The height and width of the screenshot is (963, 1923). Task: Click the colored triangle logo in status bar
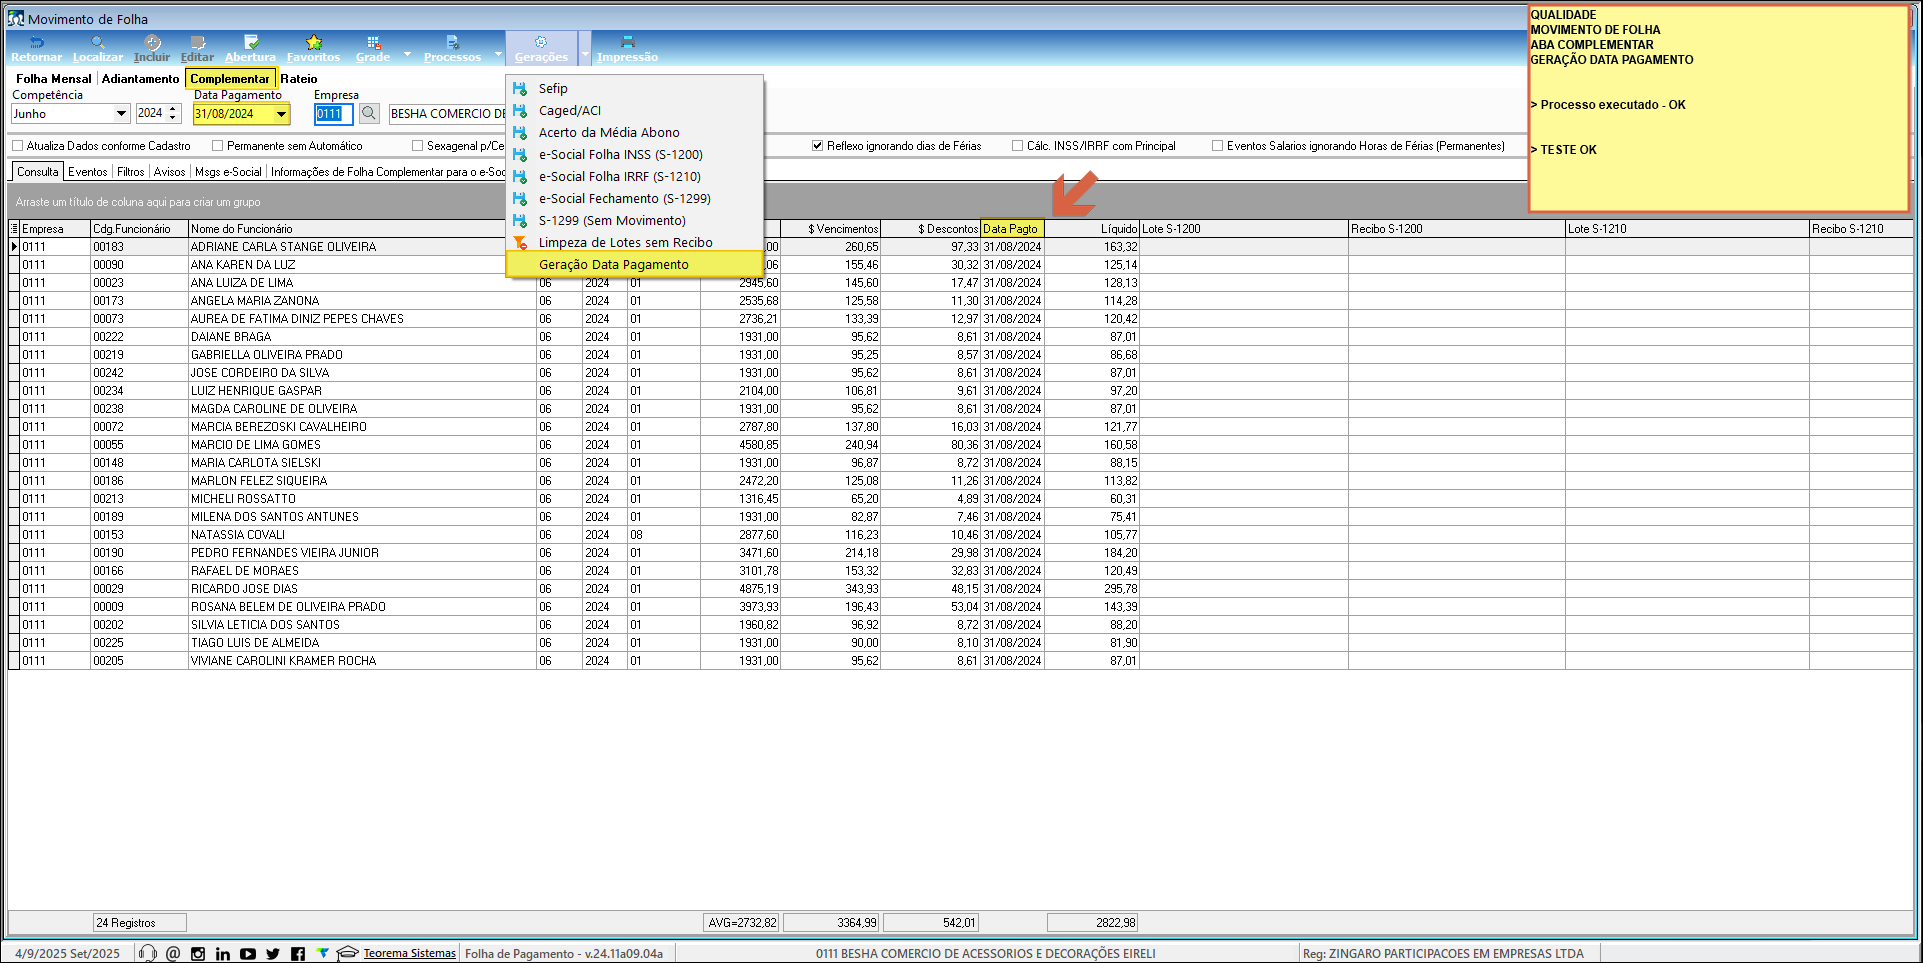322,952
